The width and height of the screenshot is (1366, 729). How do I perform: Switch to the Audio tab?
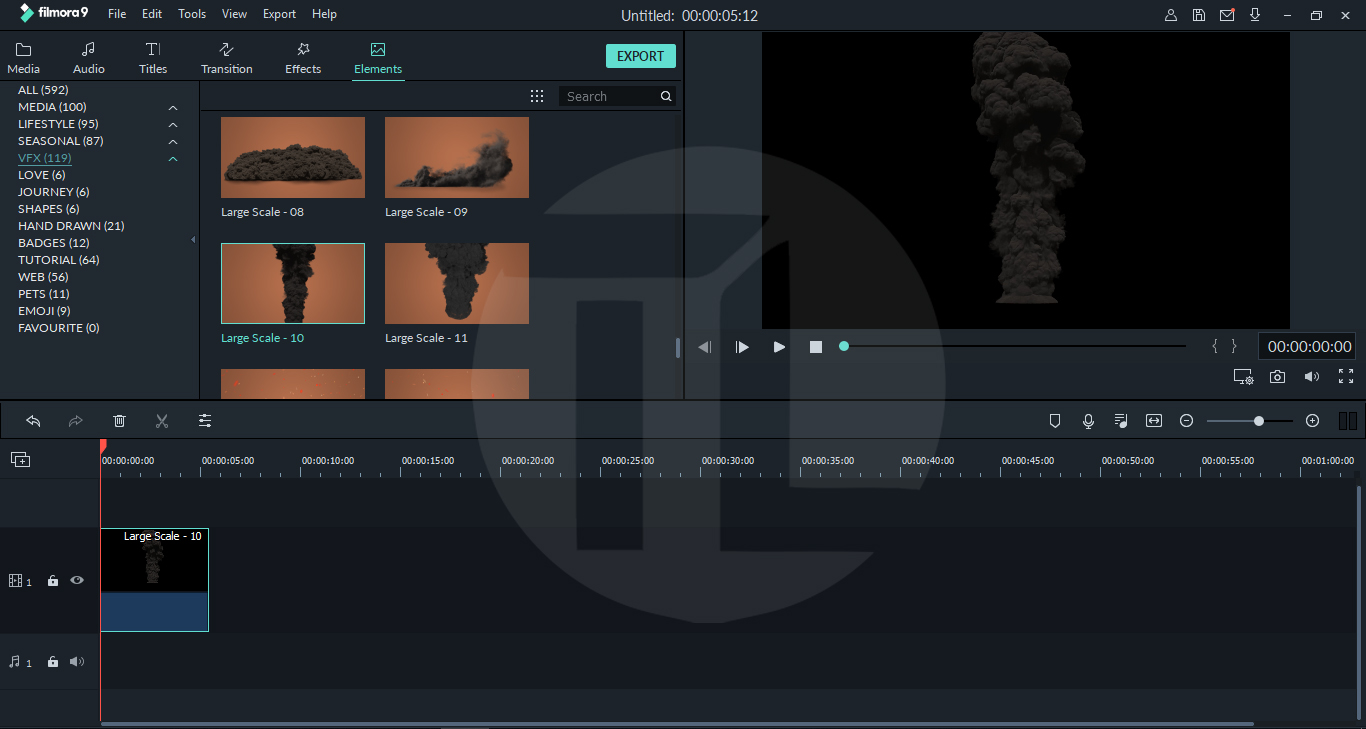89,58
